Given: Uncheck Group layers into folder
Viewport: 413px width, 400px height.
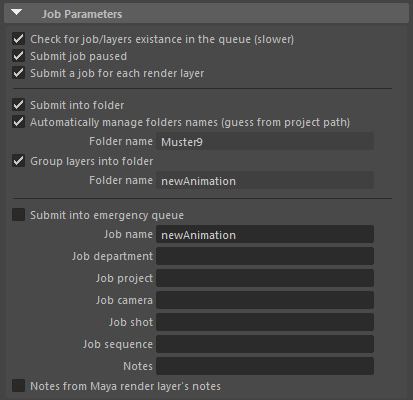Looking at the screenshot, I should (18, 161).
